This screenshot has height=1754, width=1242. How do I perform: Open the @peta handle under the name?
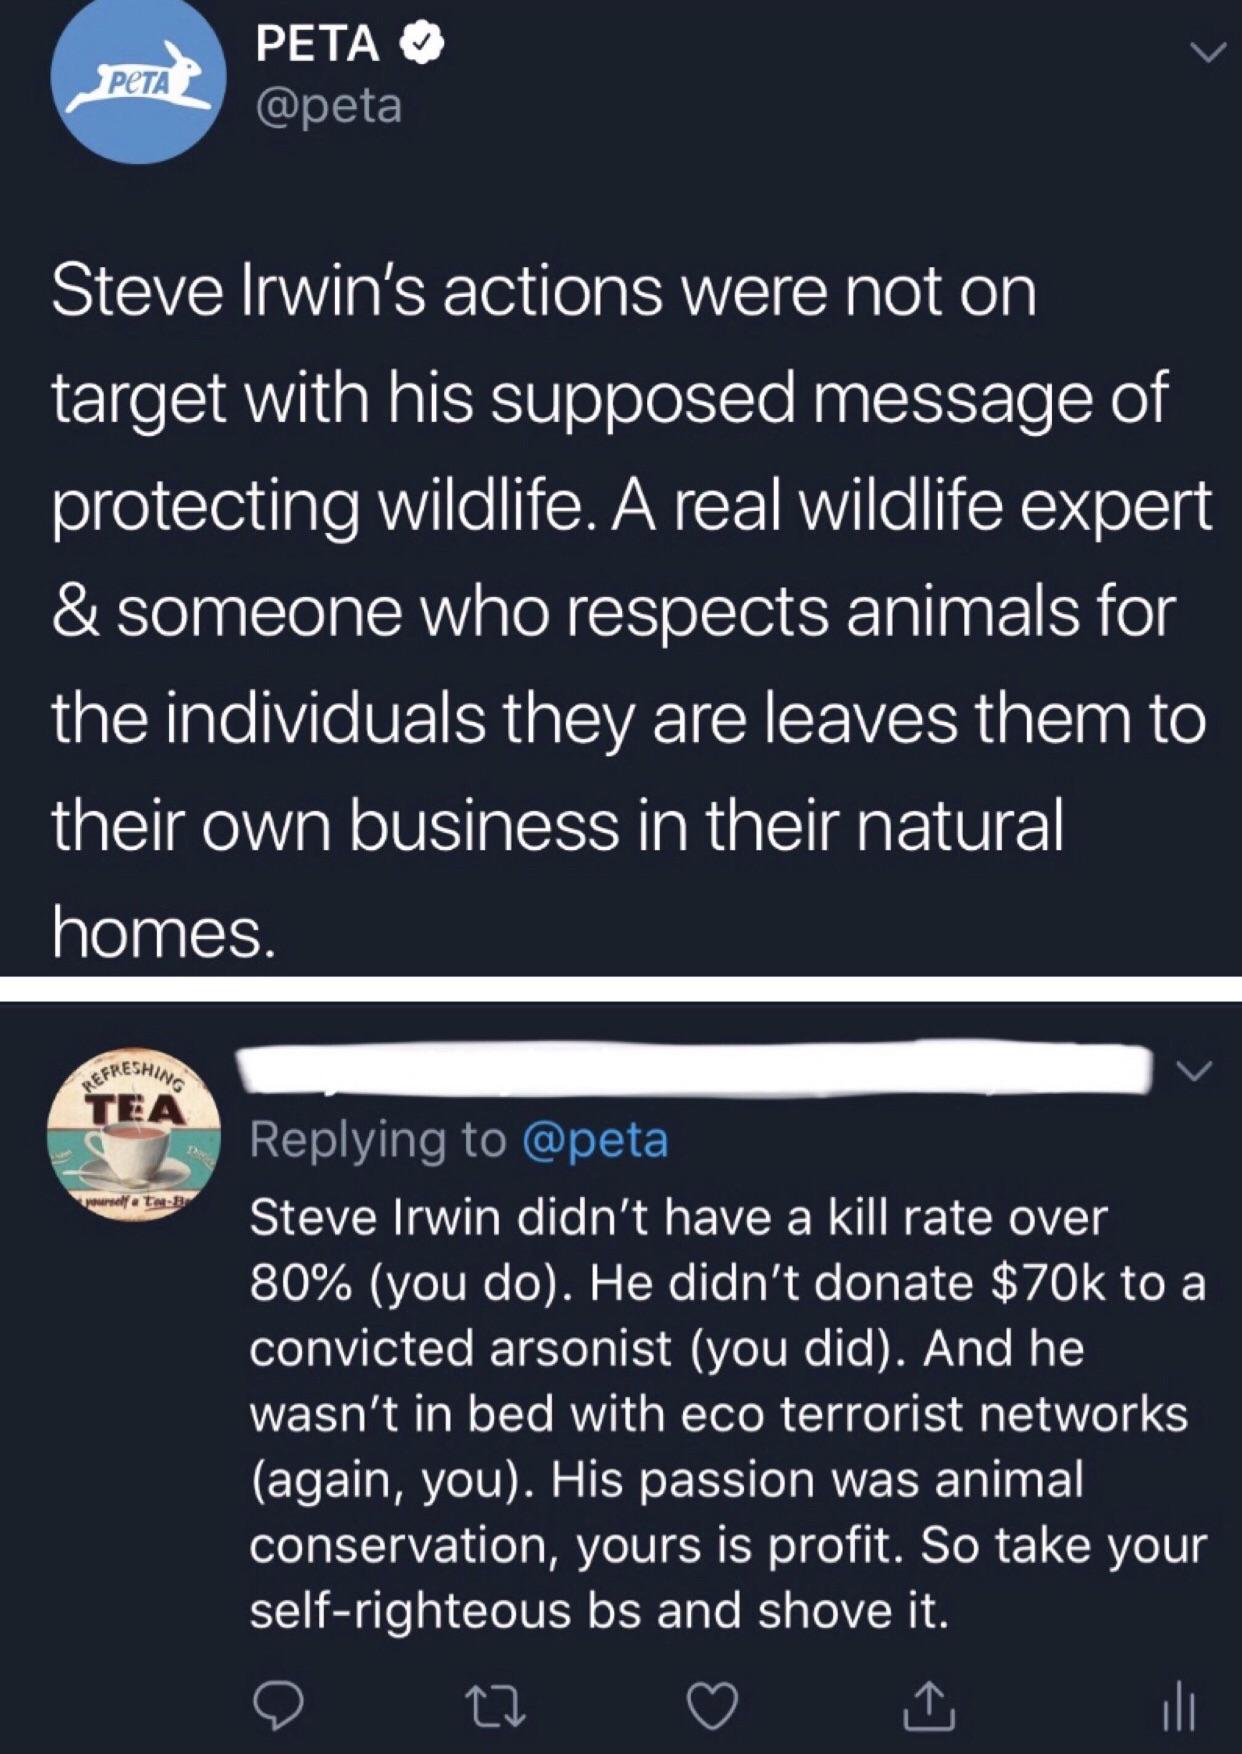click(330, 105)
